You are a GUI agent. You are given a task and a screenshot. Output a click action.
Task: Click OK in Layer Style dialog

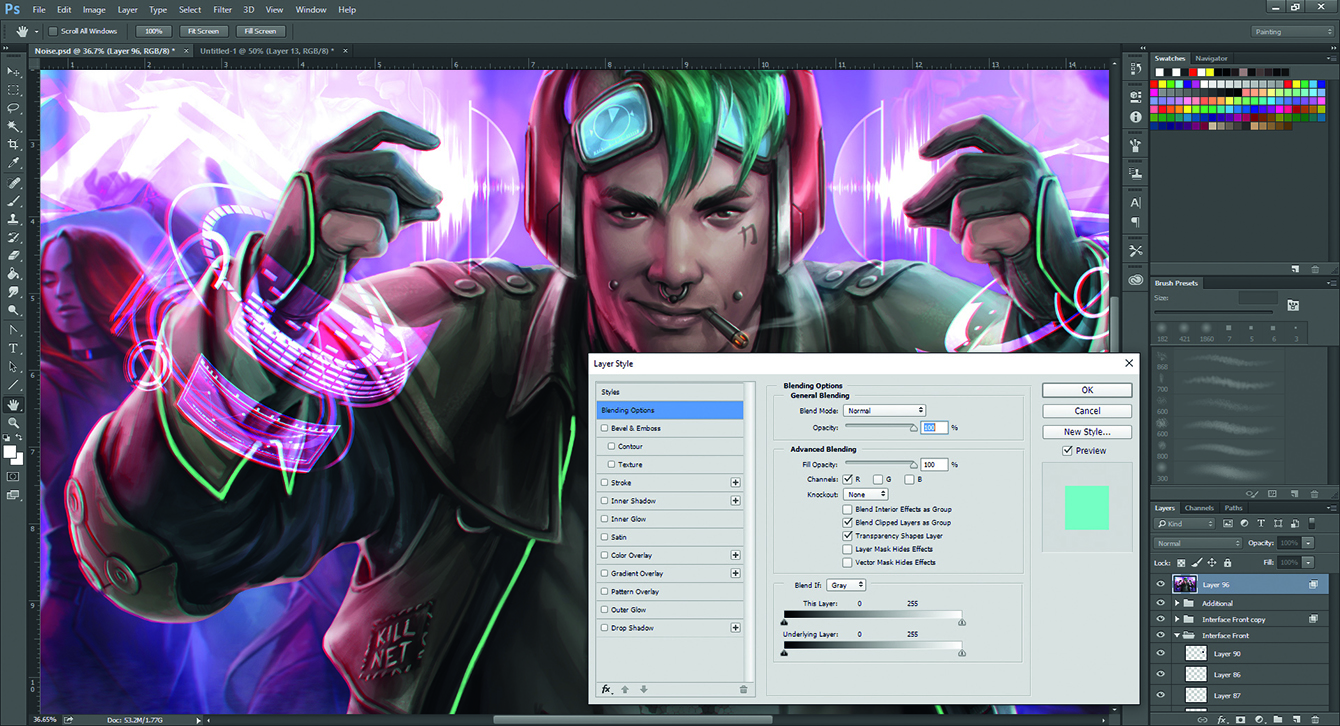tap(1087, 390)
